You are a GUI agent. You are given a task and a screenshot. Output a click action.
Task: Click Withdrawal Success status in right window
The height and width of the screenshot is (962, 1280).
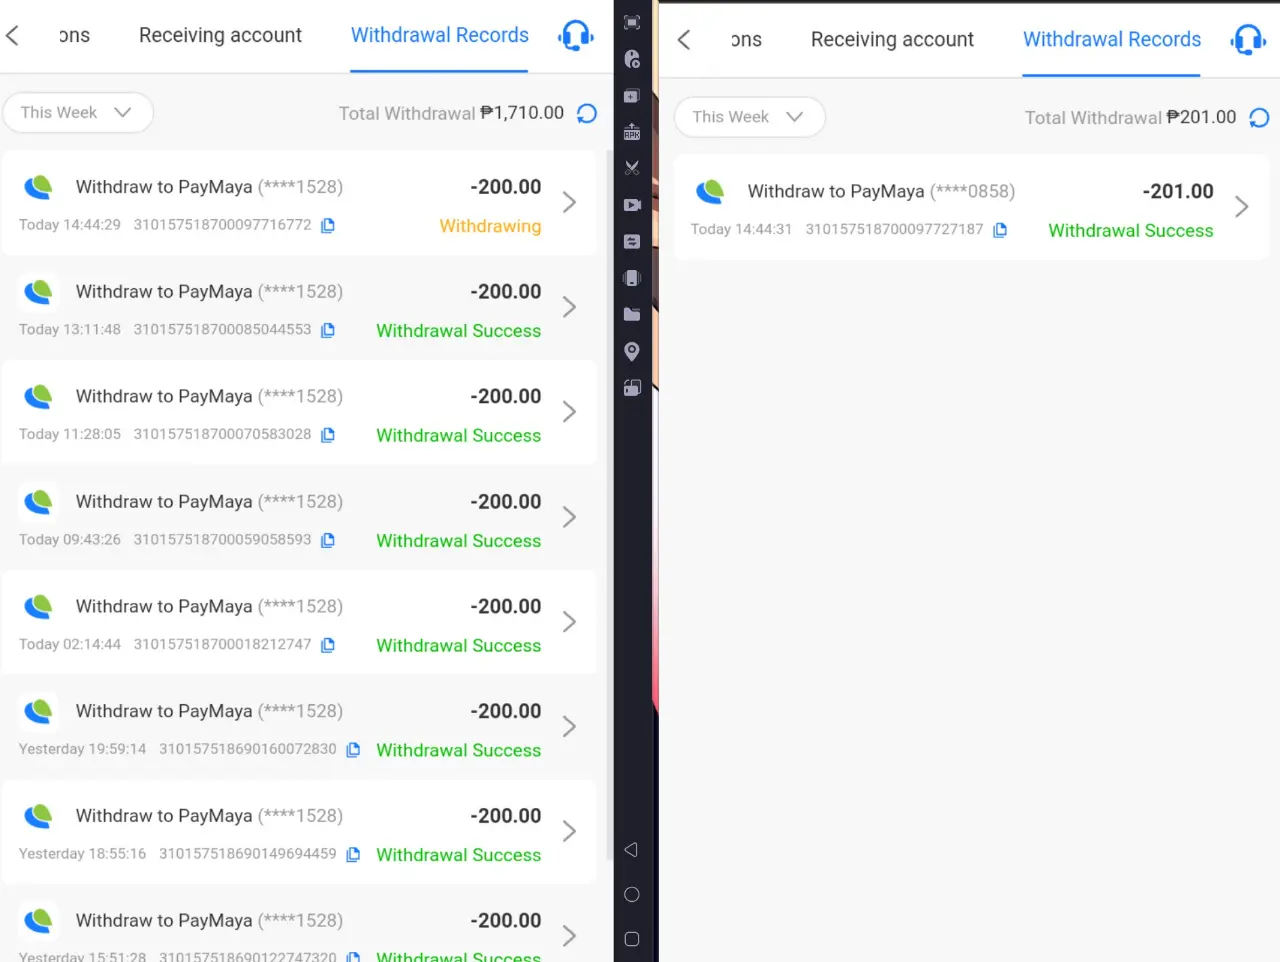(1130, 231)
